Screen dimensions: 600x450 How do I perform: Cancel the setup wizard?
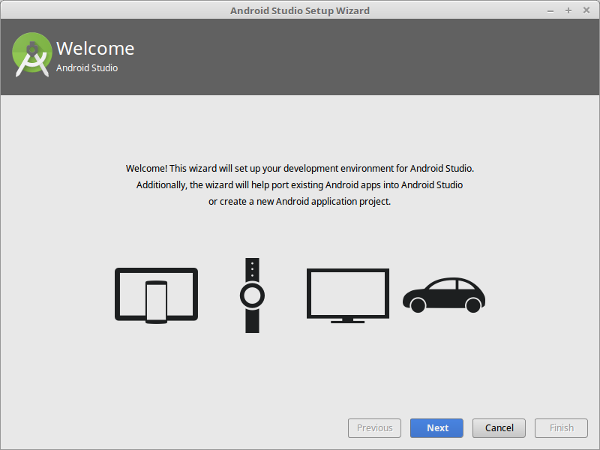[x=499, y=428]
